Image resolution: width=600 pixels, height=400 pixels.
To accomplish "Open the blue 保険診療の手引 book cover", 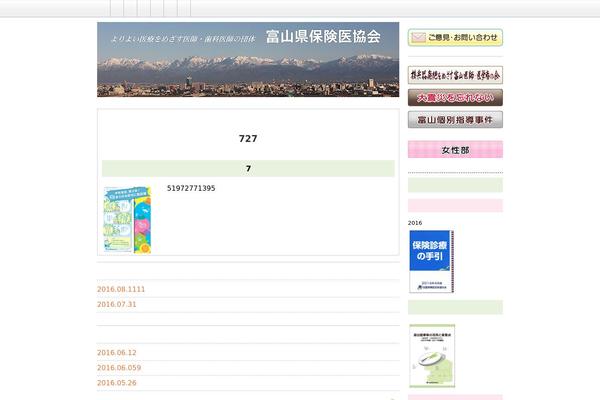I will [x=431, y=262].
